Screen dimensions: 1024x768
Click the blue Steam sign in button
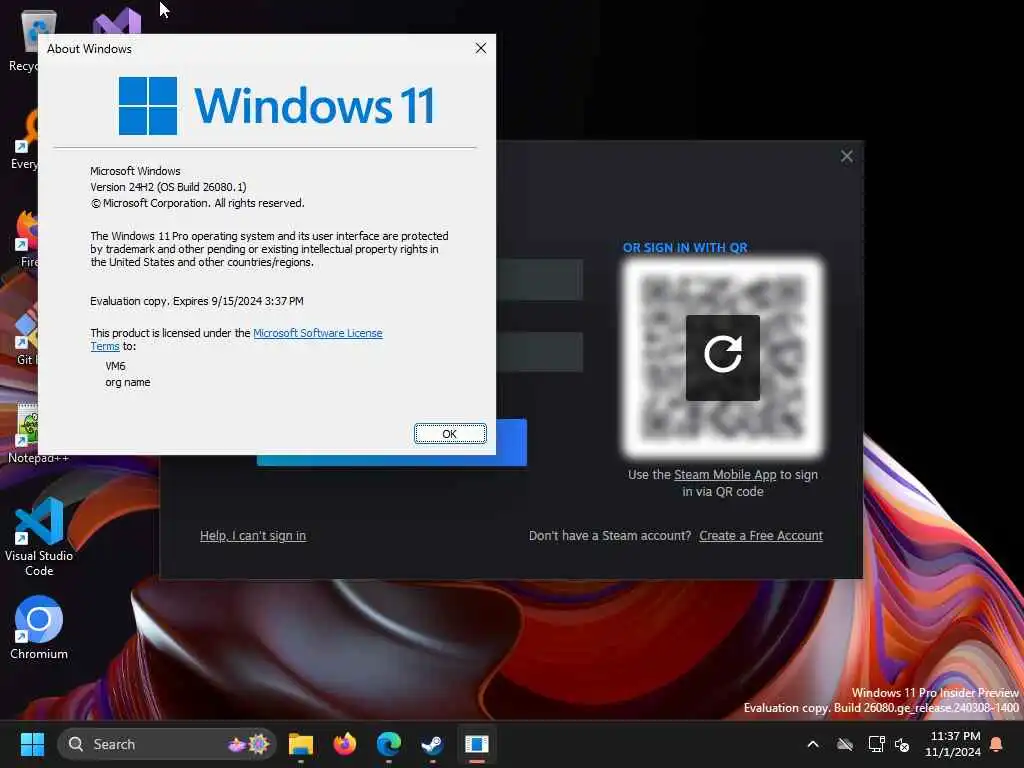(x=511, y=442)
